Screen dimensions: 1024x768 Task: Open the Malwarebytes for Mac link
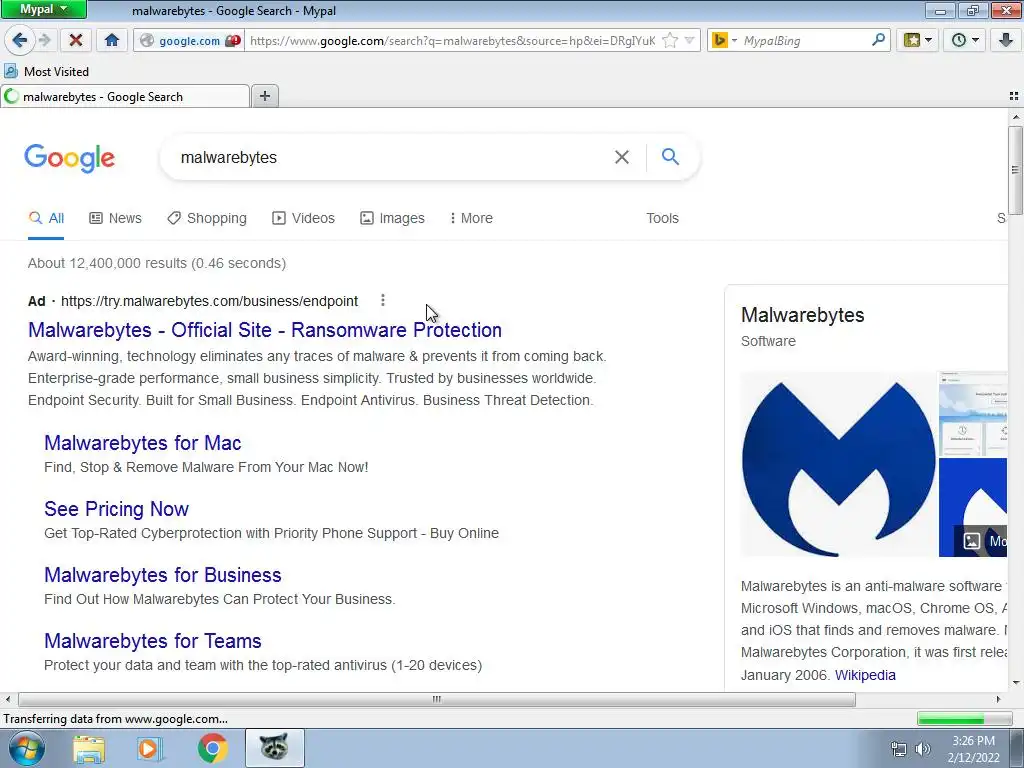[142, 443]
